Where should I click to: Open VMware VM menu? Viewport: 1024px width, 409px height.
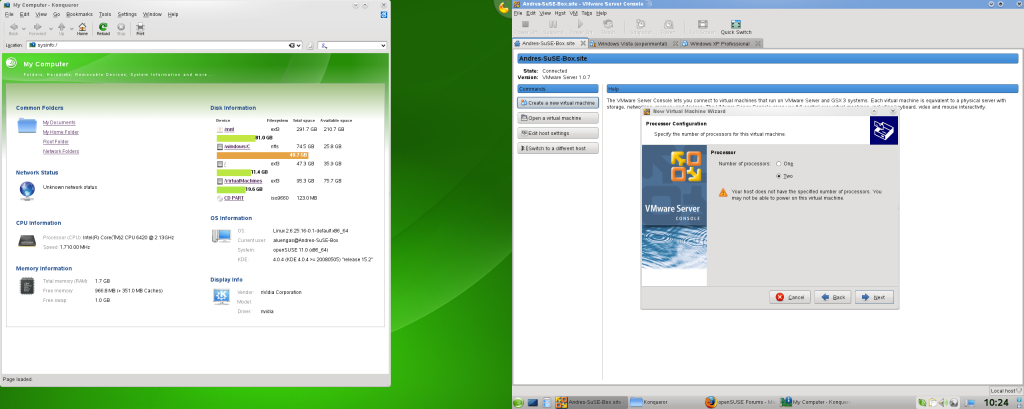point(573,13)
